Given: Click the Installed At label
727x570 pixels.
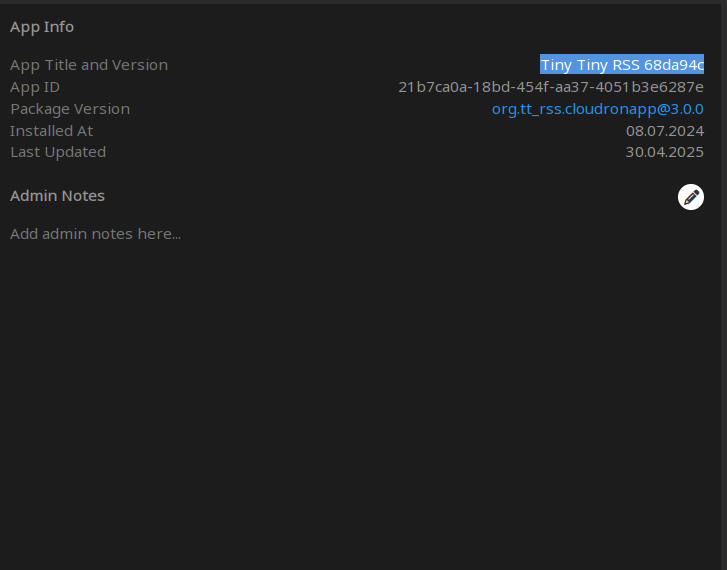Looking at the screenshot, I should click(51, 131).
